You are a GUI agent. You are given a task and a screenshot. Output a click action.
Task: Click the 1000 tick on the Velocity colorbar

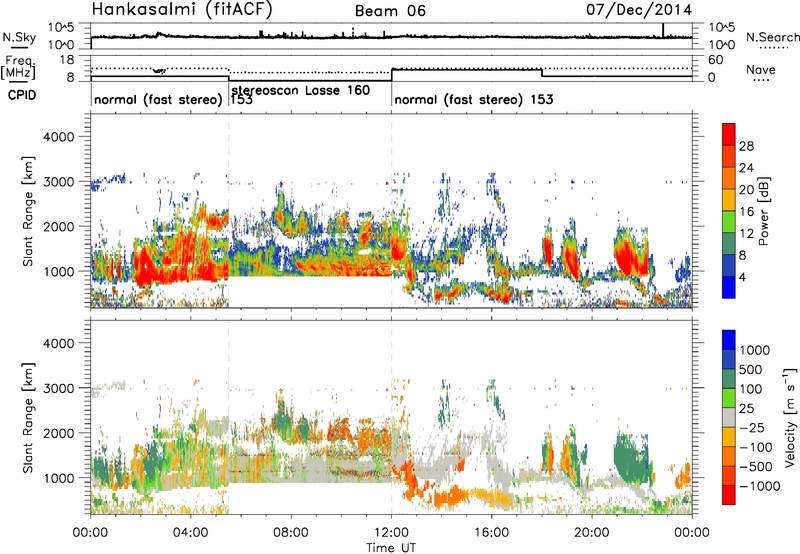pos(755,350)
